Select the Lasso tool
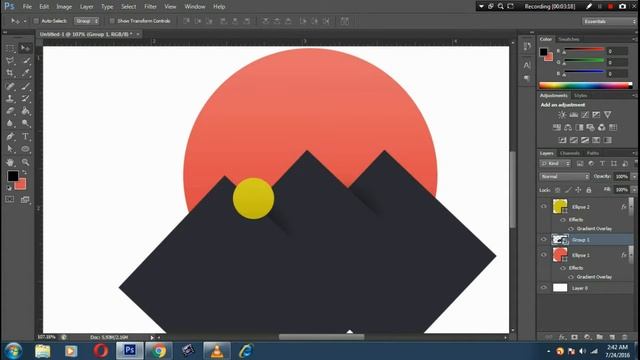 10,61
